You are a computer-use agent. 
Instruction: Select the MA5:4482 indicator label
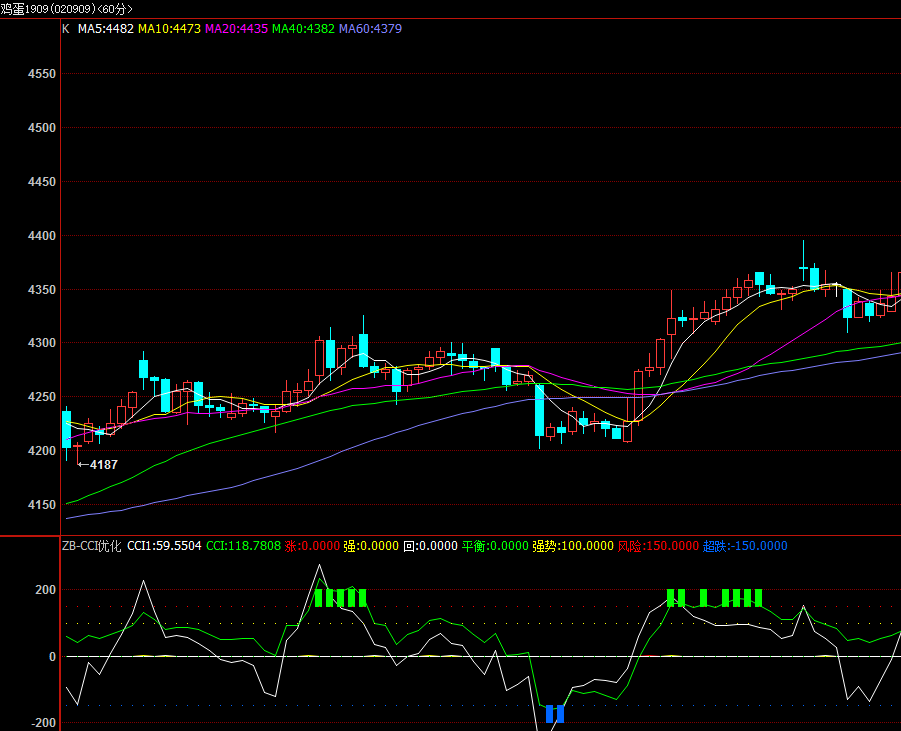(106, 29)
